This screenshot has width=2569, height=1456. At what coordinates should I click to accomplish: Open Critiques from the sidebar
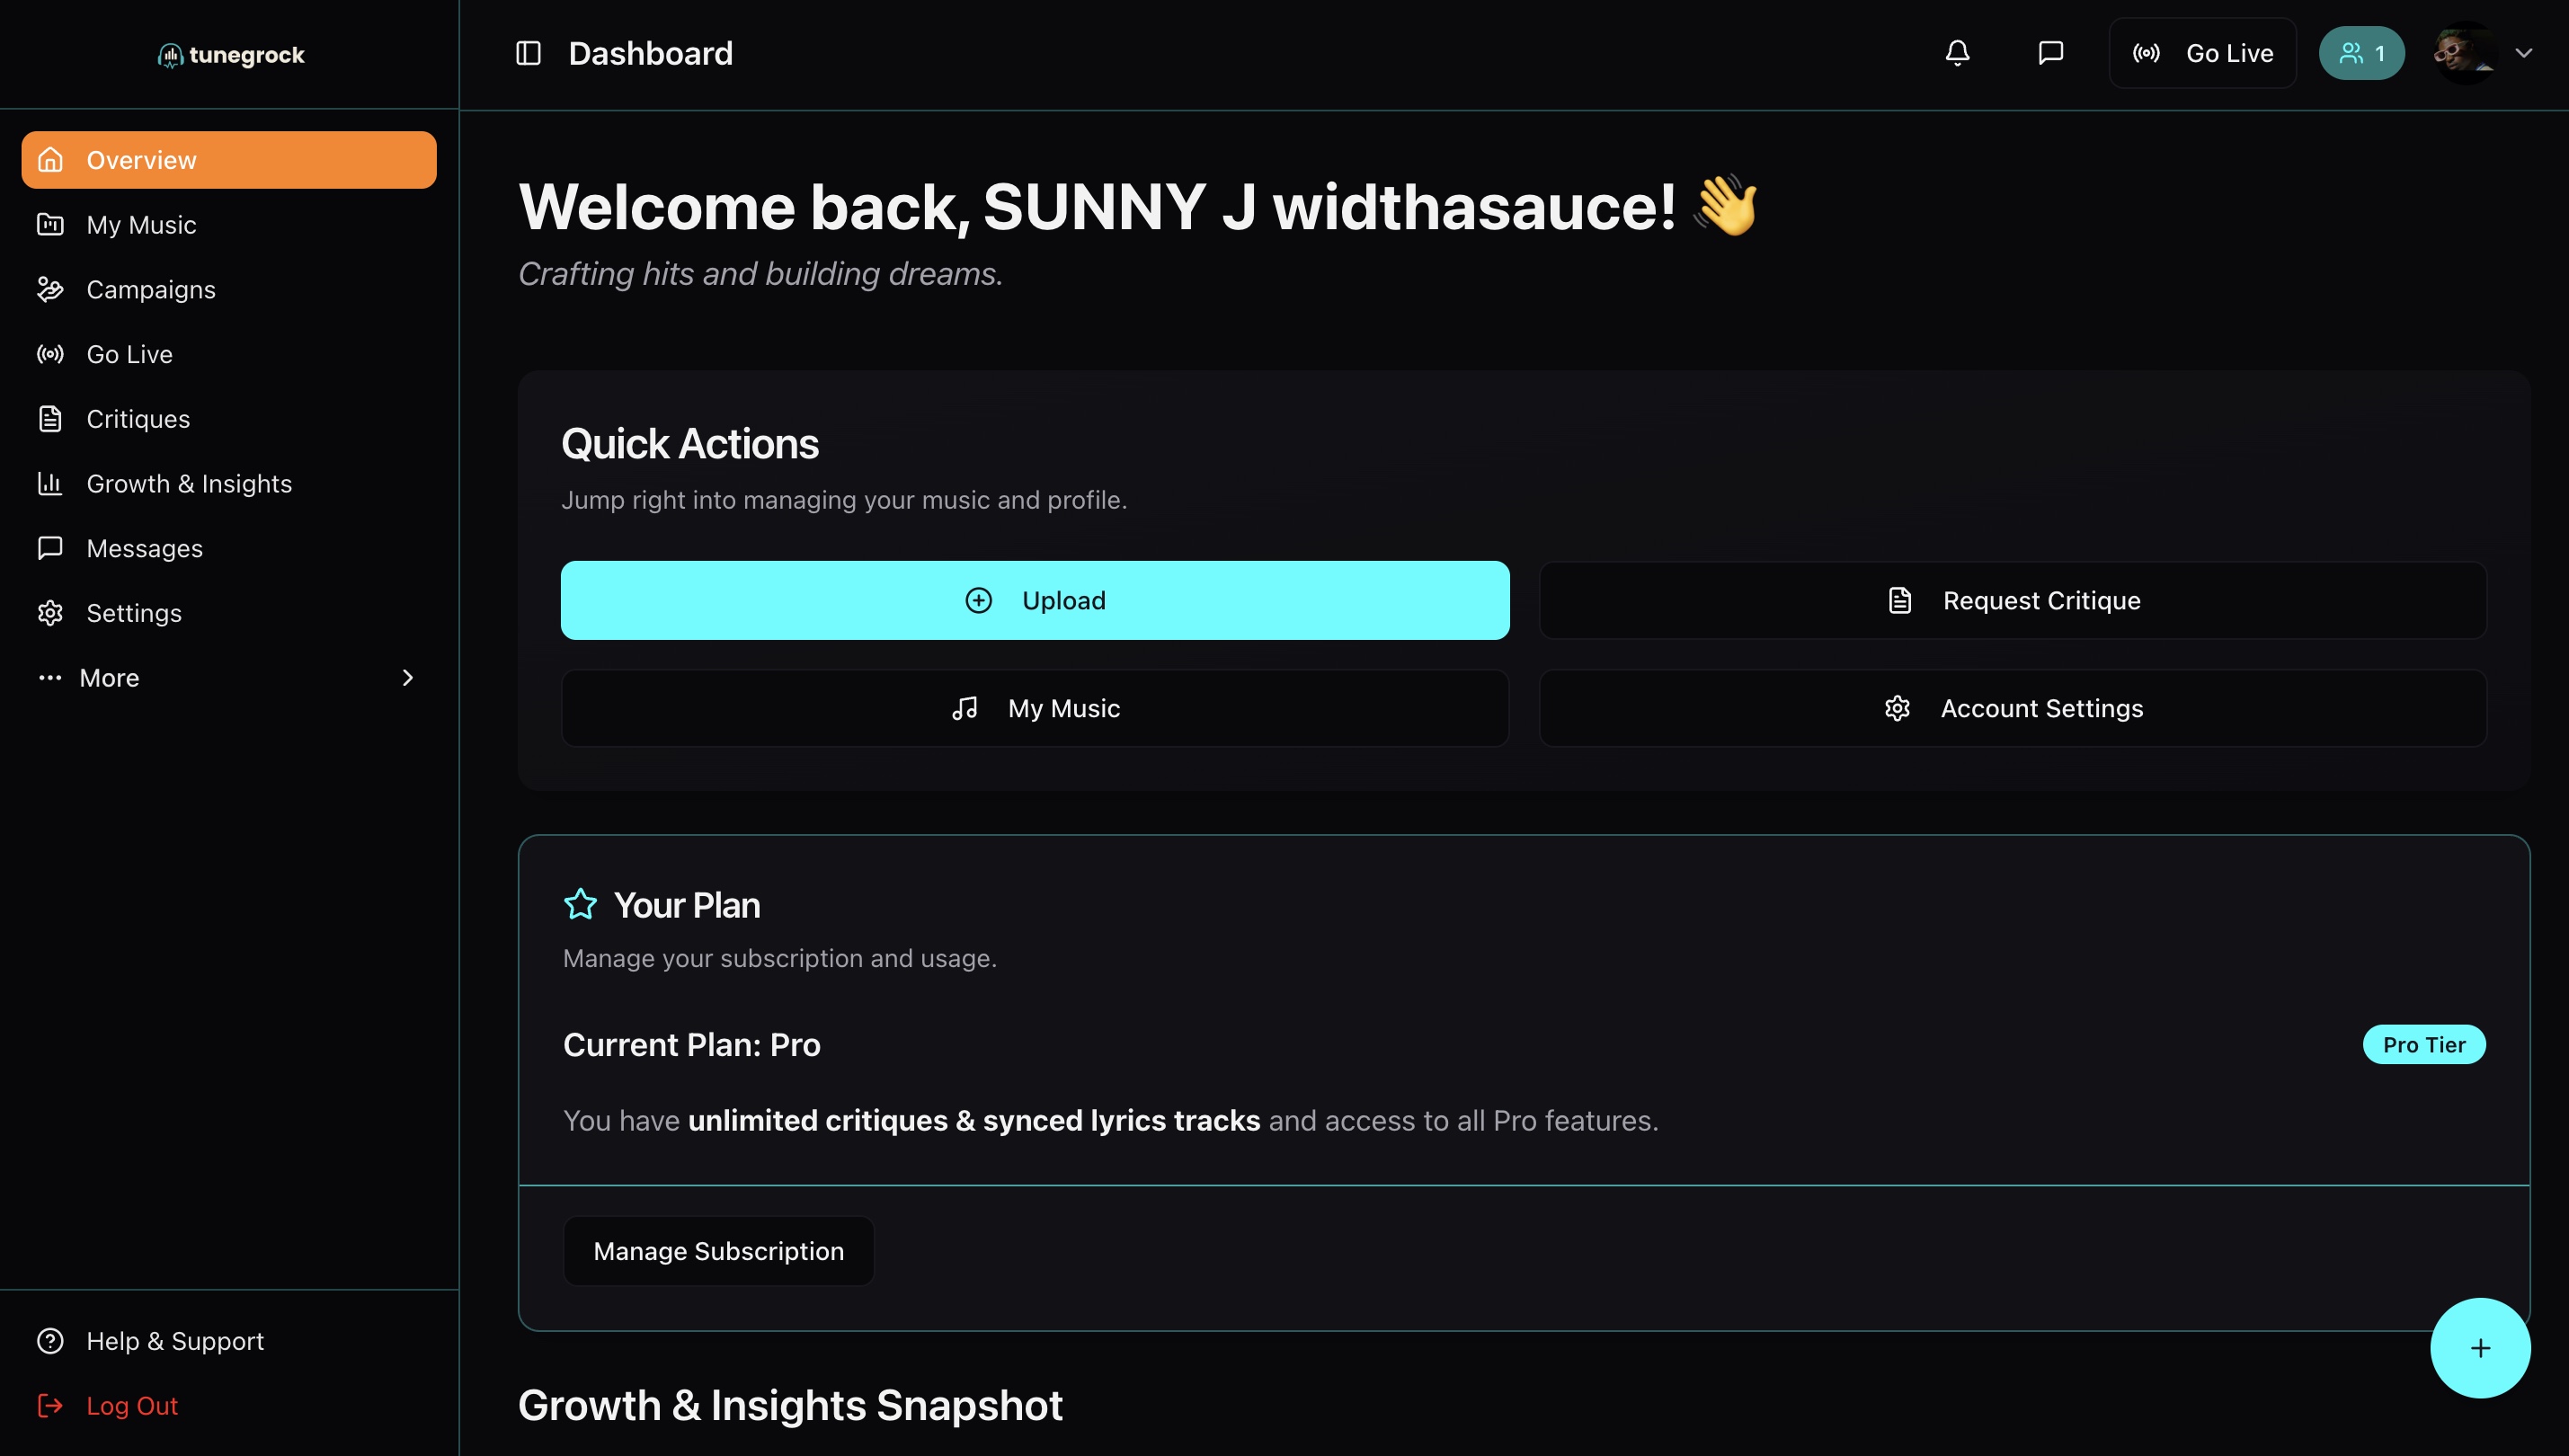click(x=138, y=418)
